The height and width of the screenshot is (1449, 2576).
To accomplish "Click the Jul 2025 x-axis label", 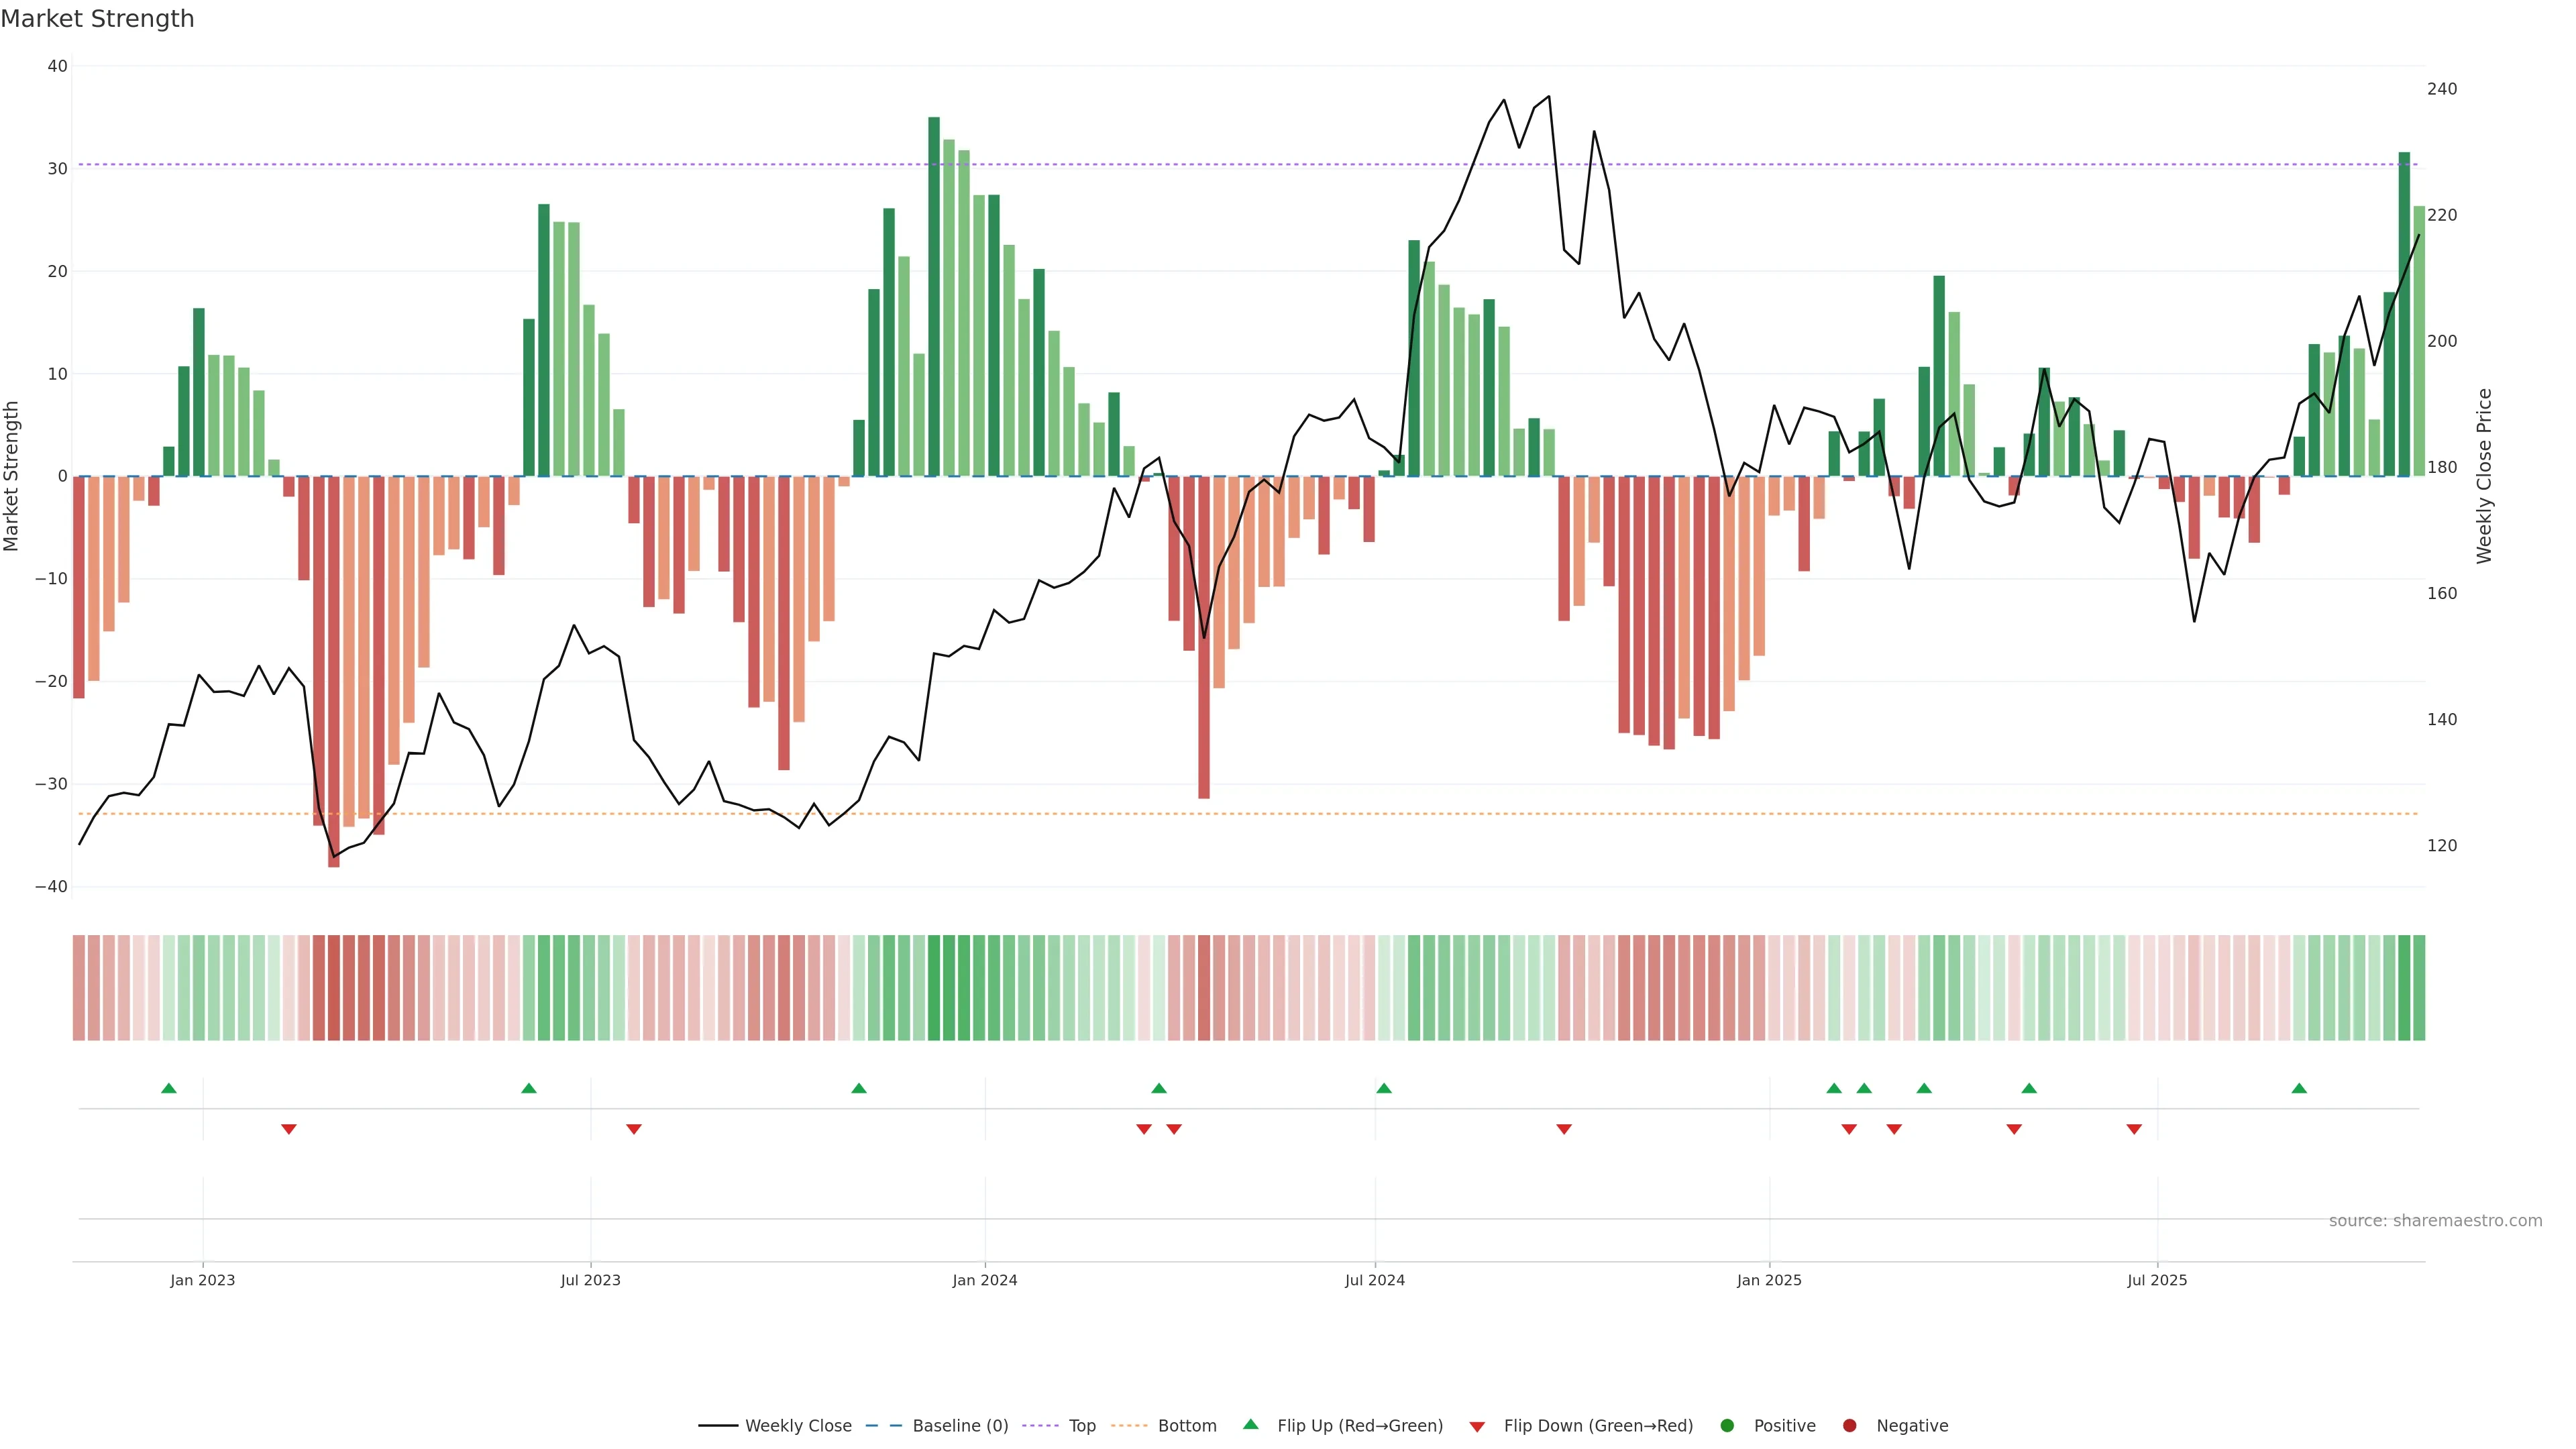I will click(x=2157, y=1280).
